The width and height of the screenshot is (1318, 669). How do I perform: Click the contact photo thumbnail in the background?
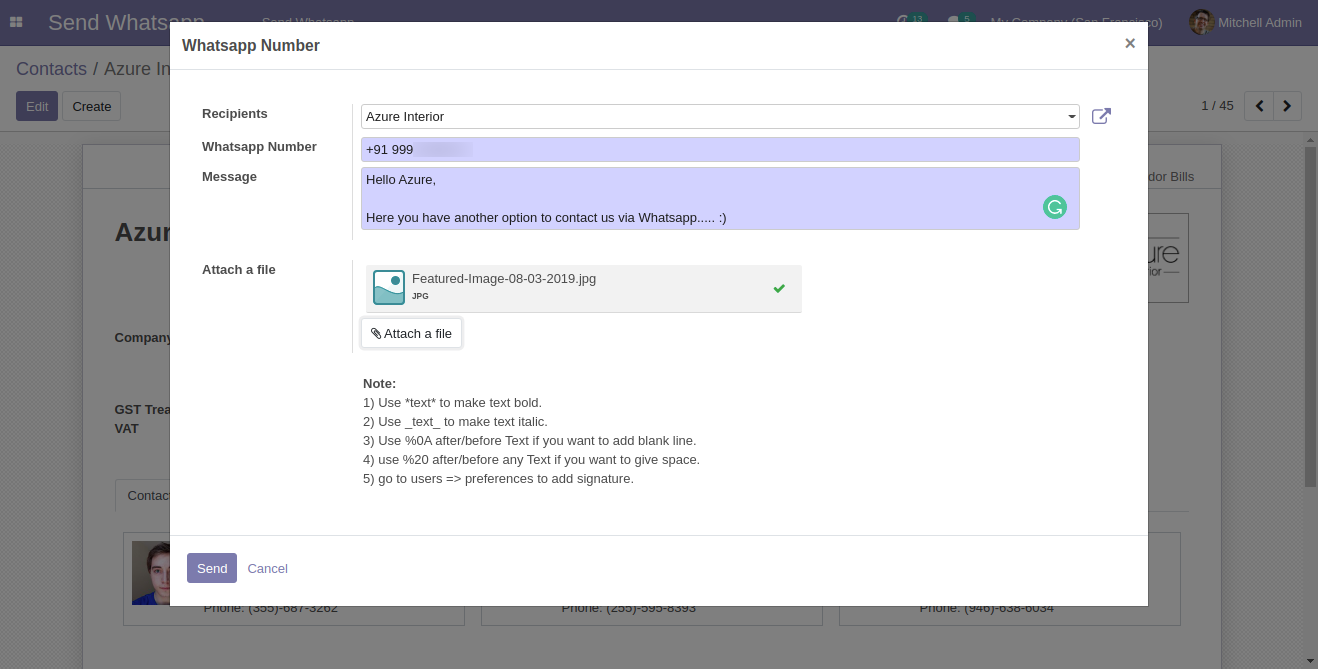151,574
